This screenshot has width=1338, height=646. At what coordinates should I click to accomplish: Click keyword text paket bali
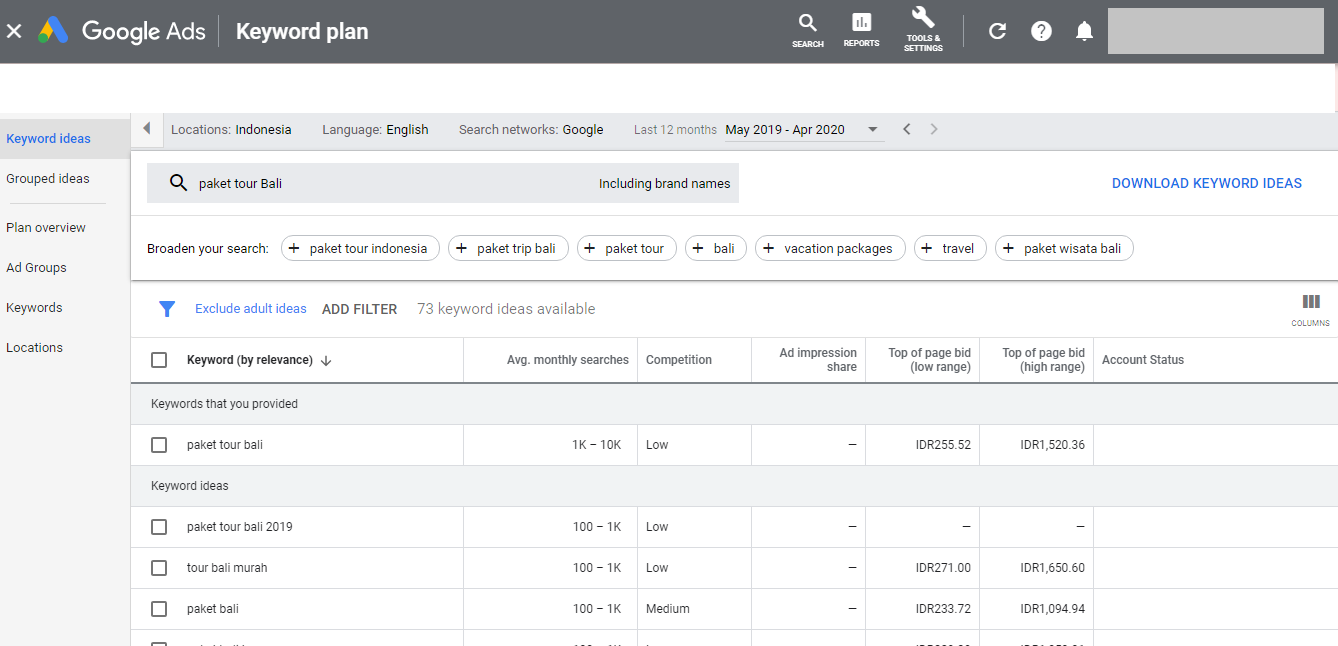pyautogui.click(x=213, y=609)
